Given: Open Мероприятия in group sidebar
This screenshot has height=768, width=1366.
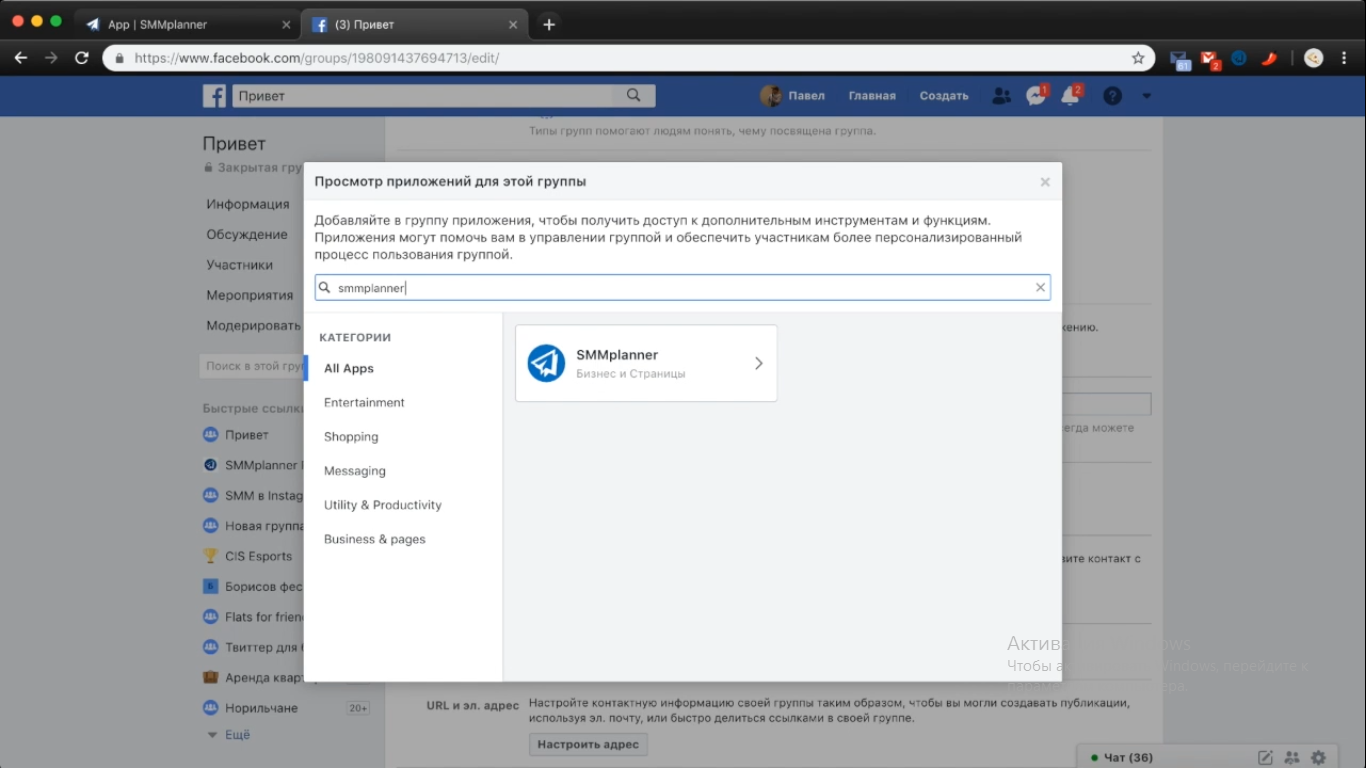Looking at the screenshot, I should coord(250,295).
